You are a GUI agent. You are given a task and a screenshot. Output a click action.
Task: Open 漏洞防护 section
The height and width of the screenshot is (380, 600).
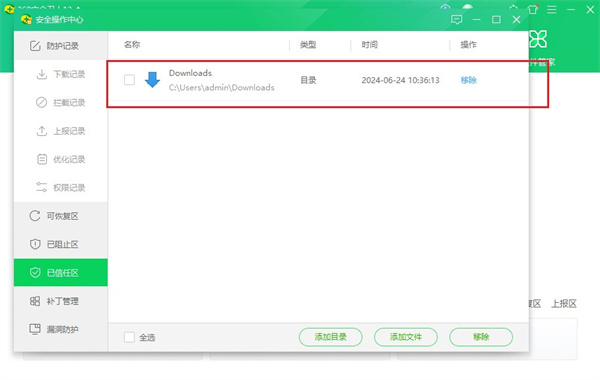[x=60, y=329]
